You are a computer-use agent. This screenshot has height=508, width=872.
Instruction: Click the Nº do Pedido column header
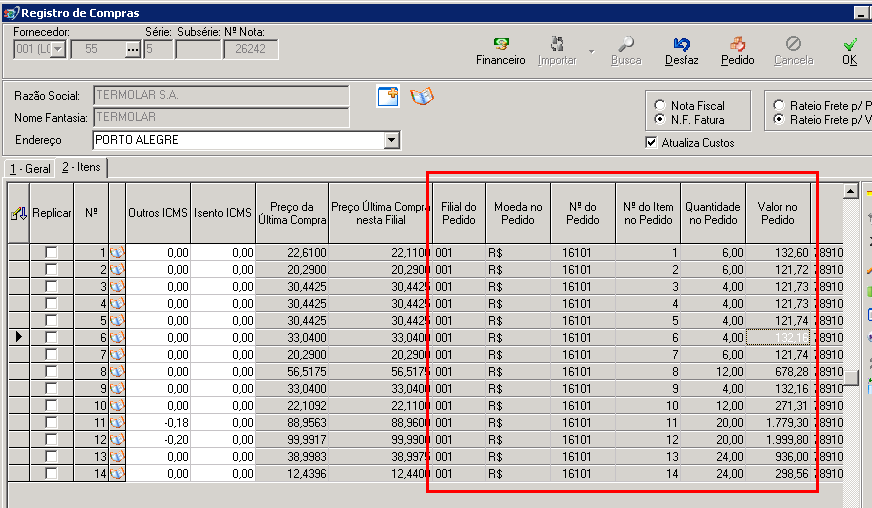pyautogui.click(x=583, y=213)
